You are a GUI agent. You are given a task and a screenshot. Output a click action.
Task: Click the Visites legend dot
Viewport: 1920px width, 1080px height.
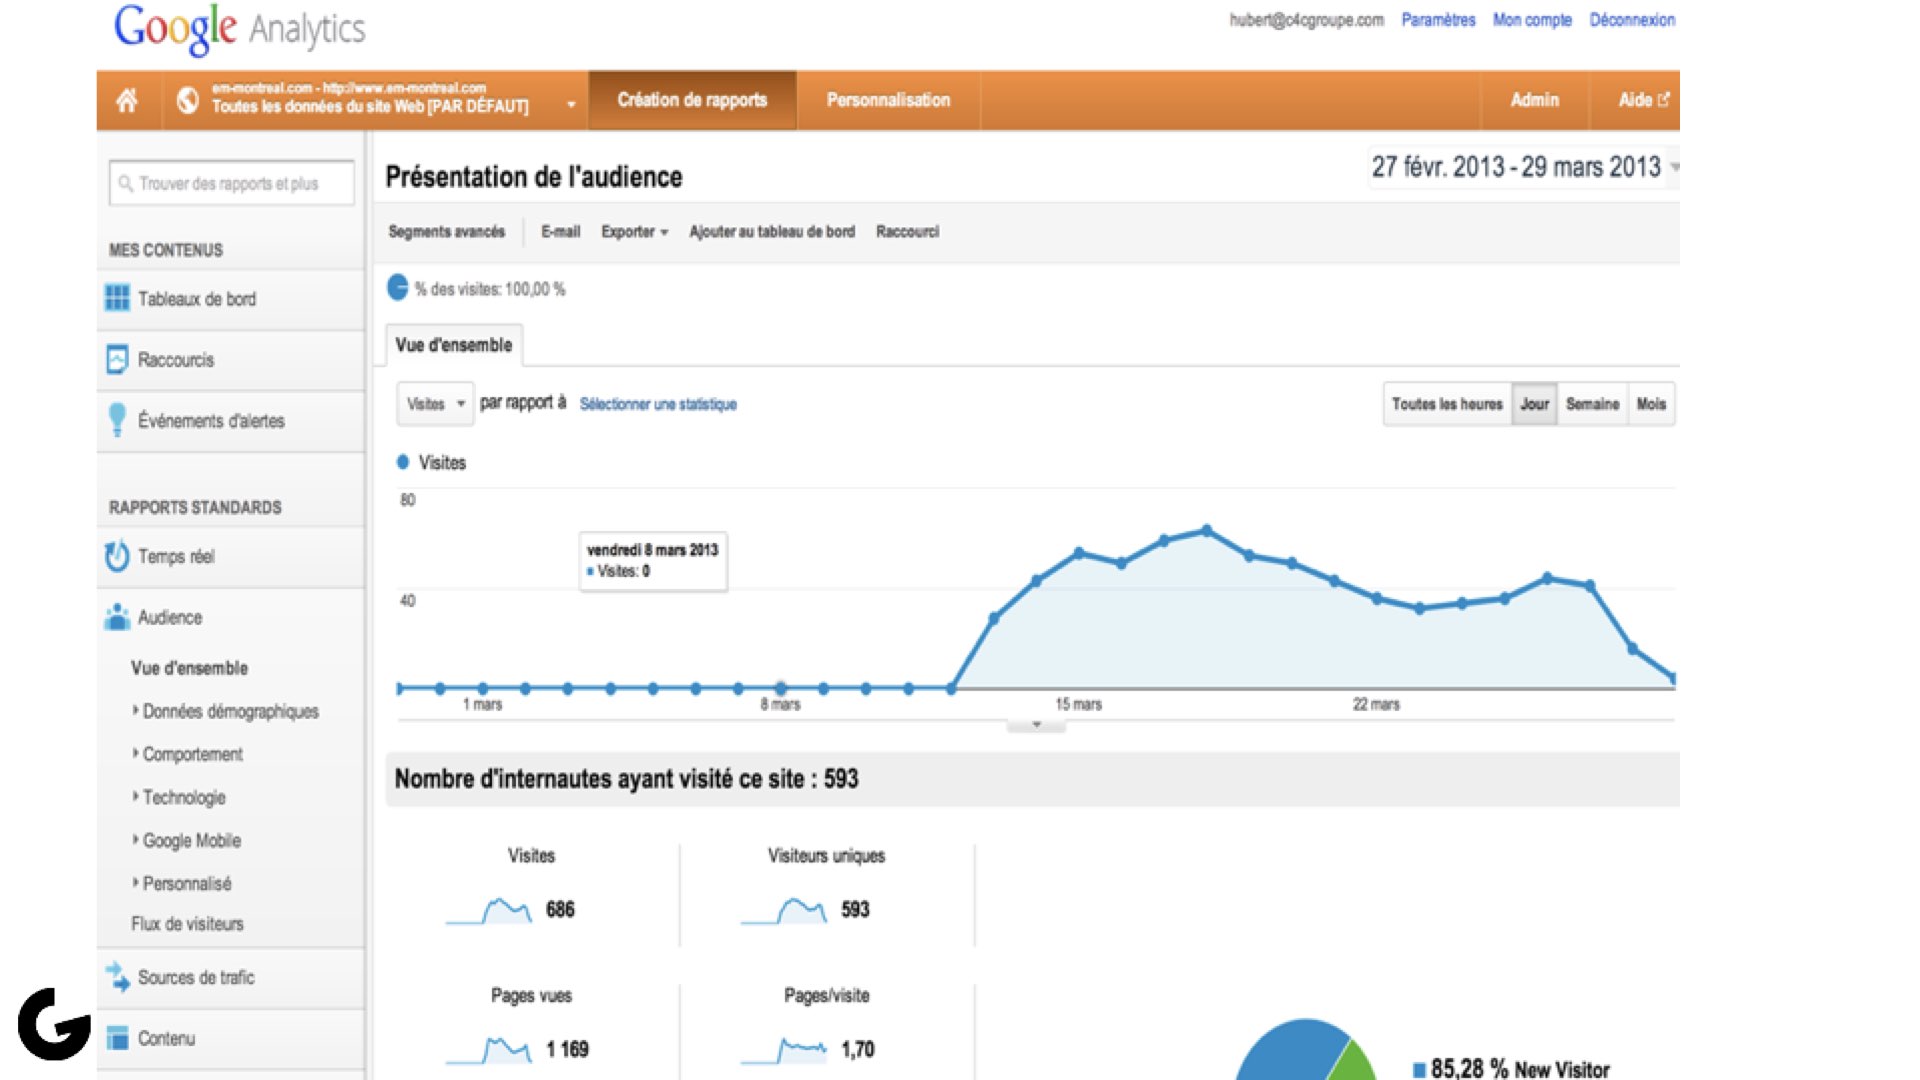tap(403, 462)
